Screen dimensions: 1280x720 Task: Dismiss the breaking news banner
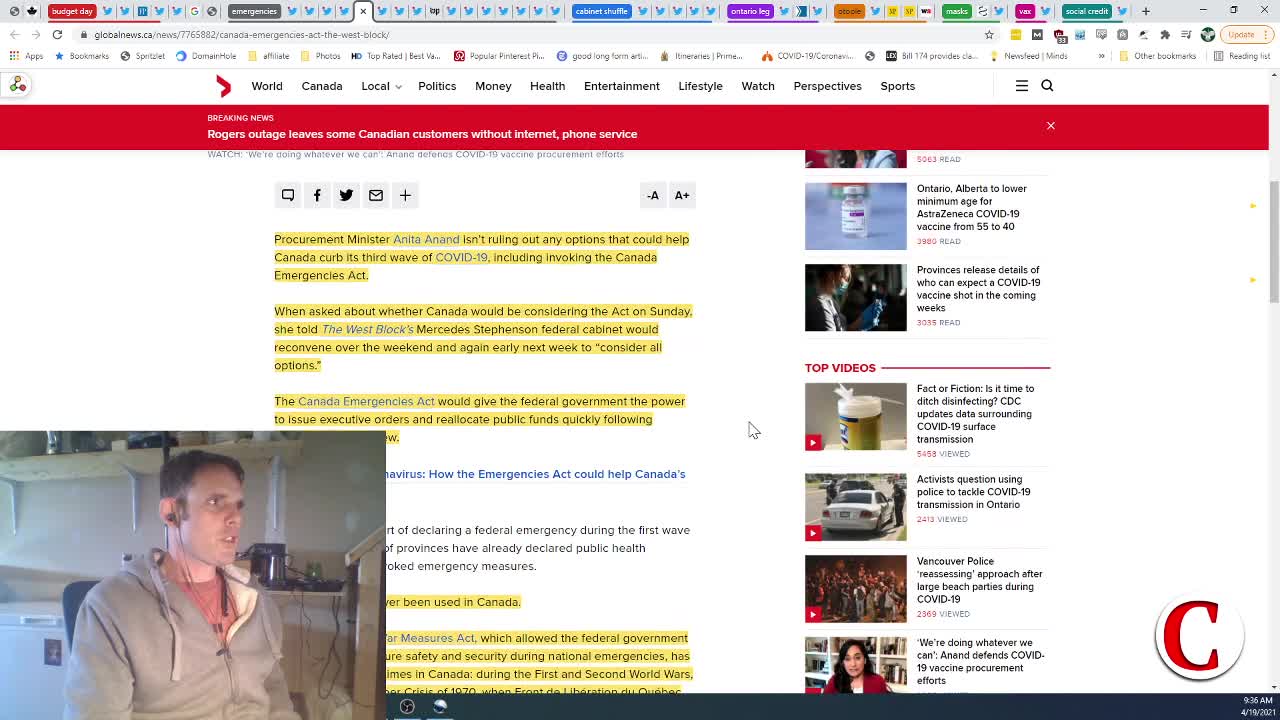(1051, 125)
